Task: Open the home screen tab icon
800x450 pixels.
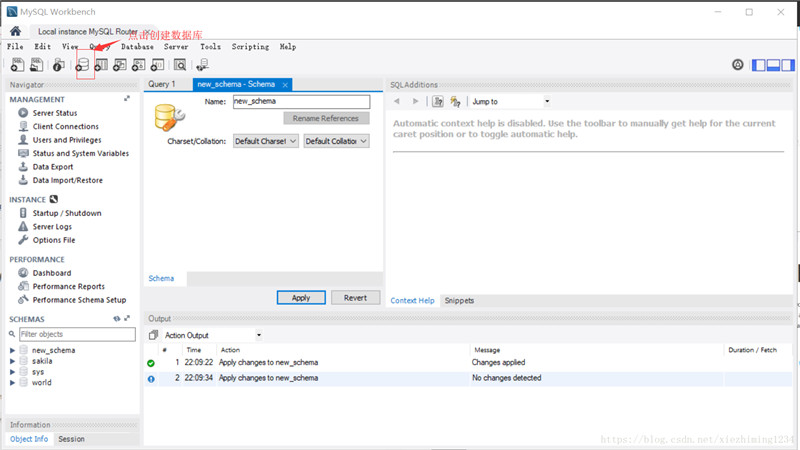Action: click(15, 31)
